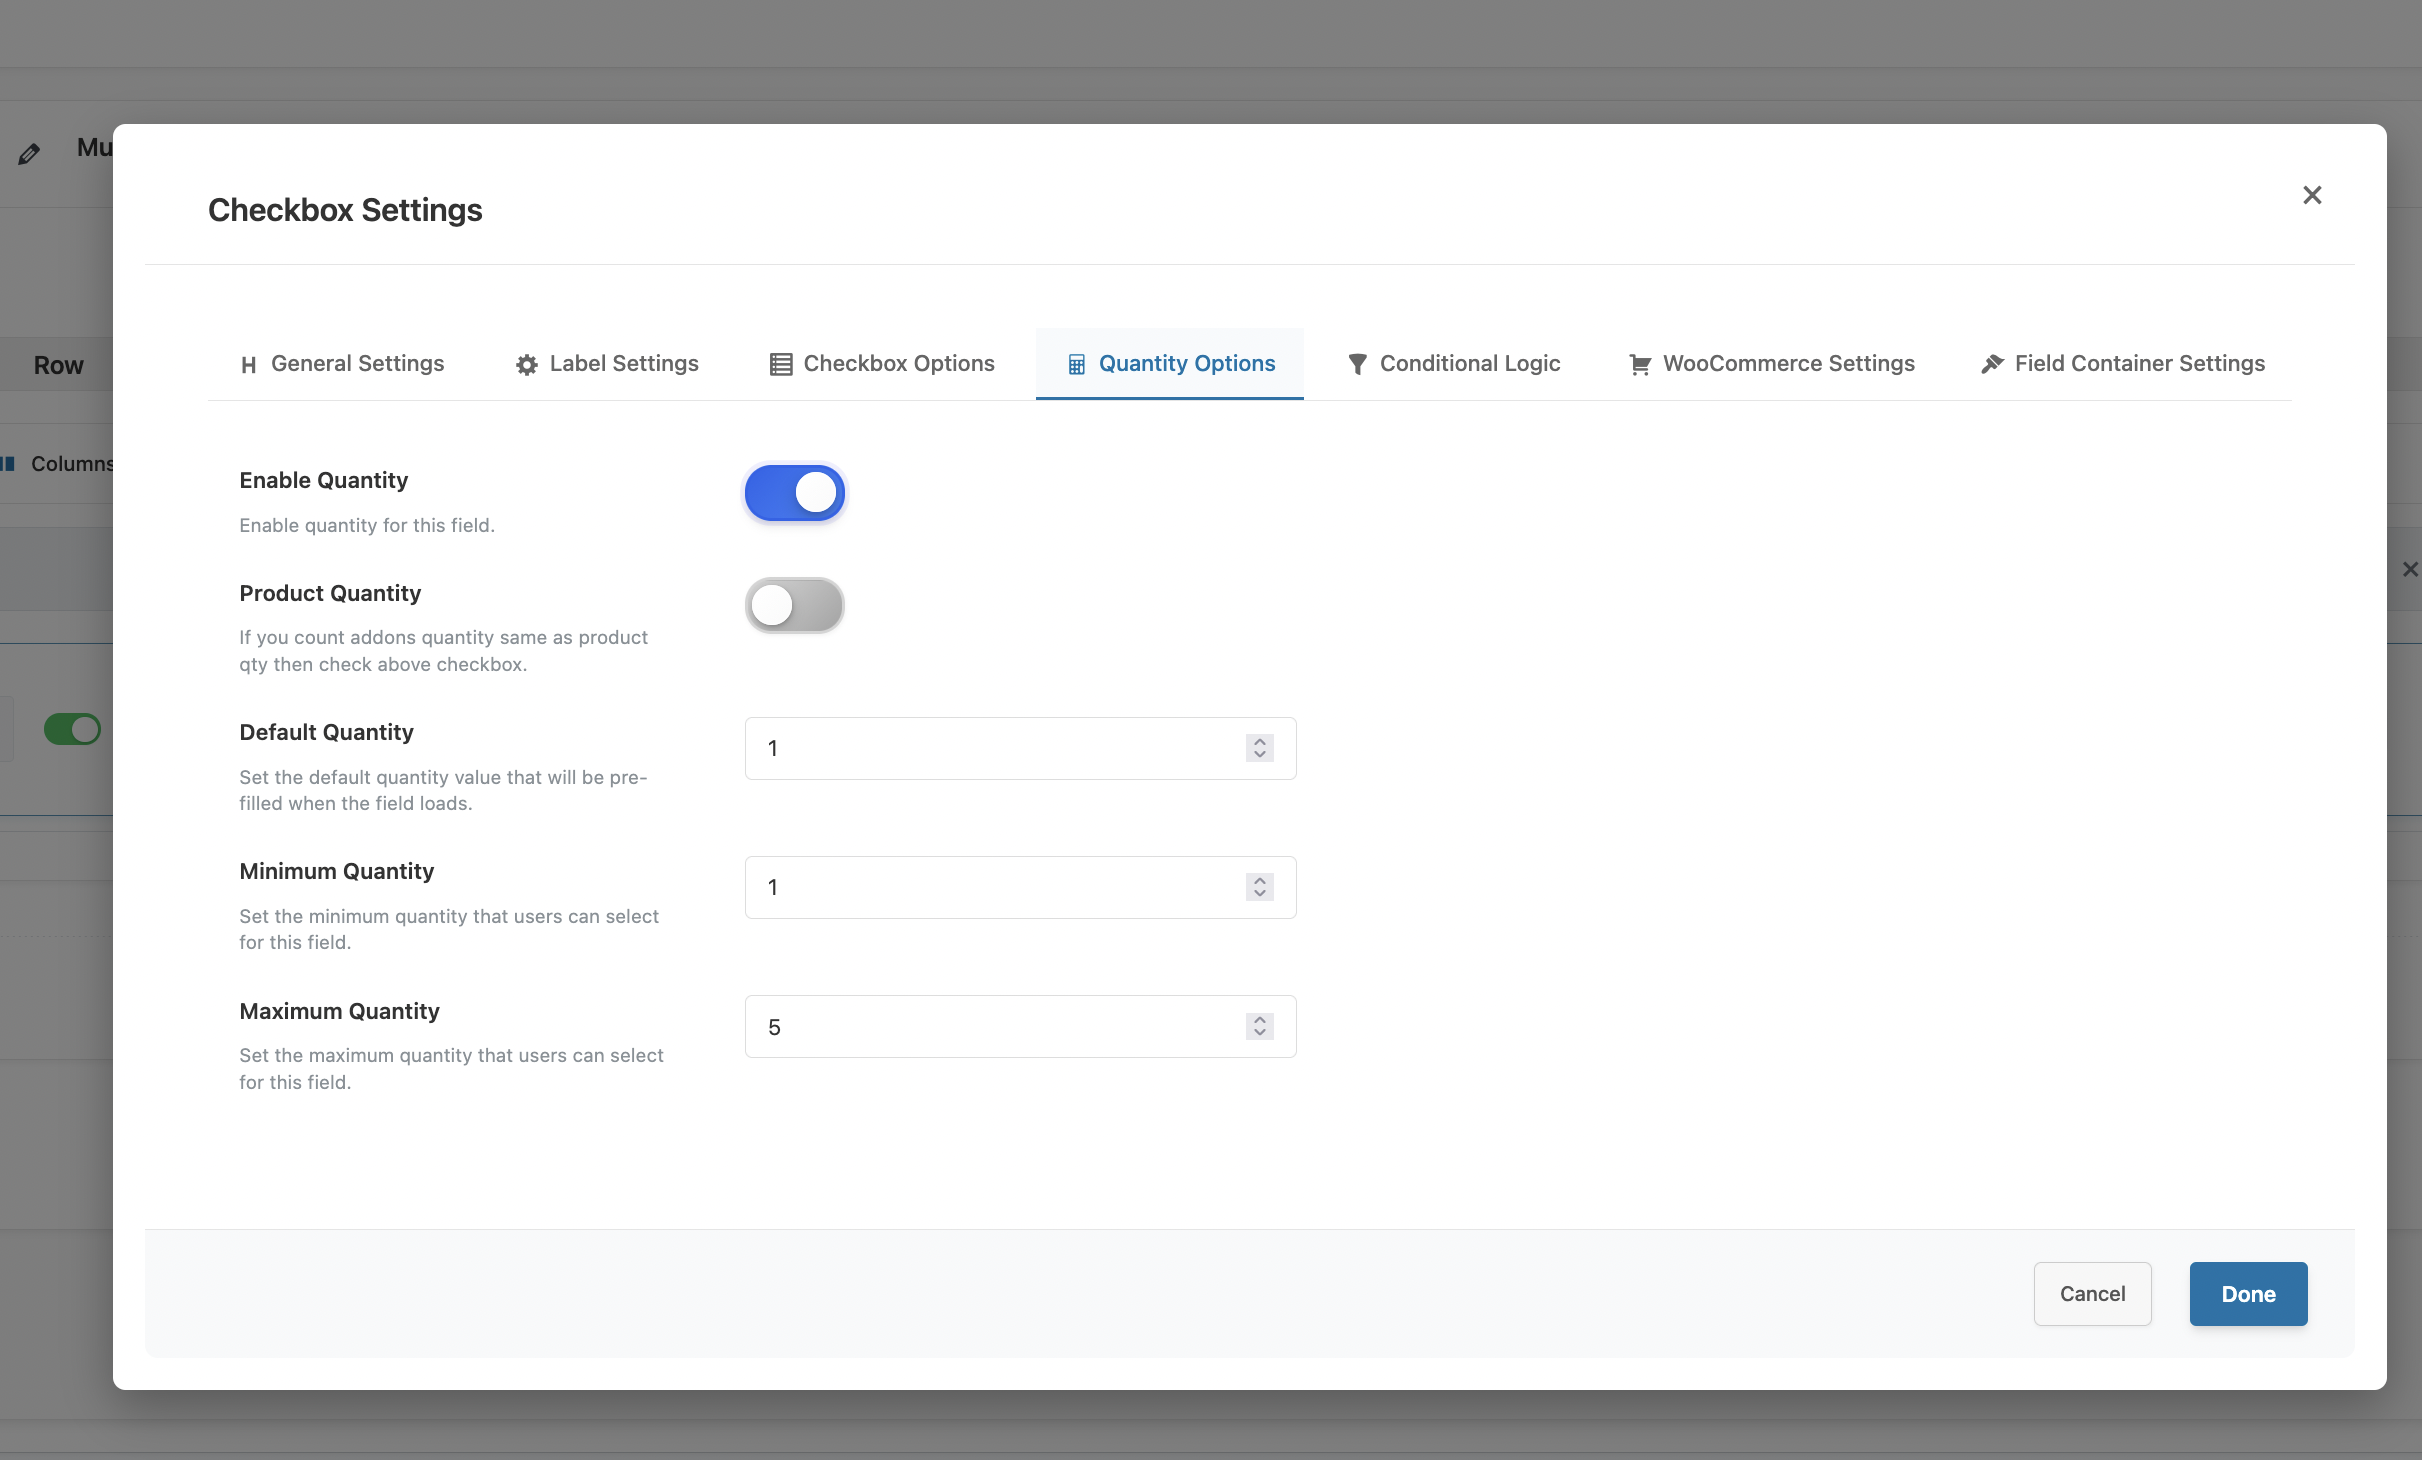The width and height of the screenshot is (2422, 1460).
Task: Click the Label Settings gear icon
Action: coord(527,365)
